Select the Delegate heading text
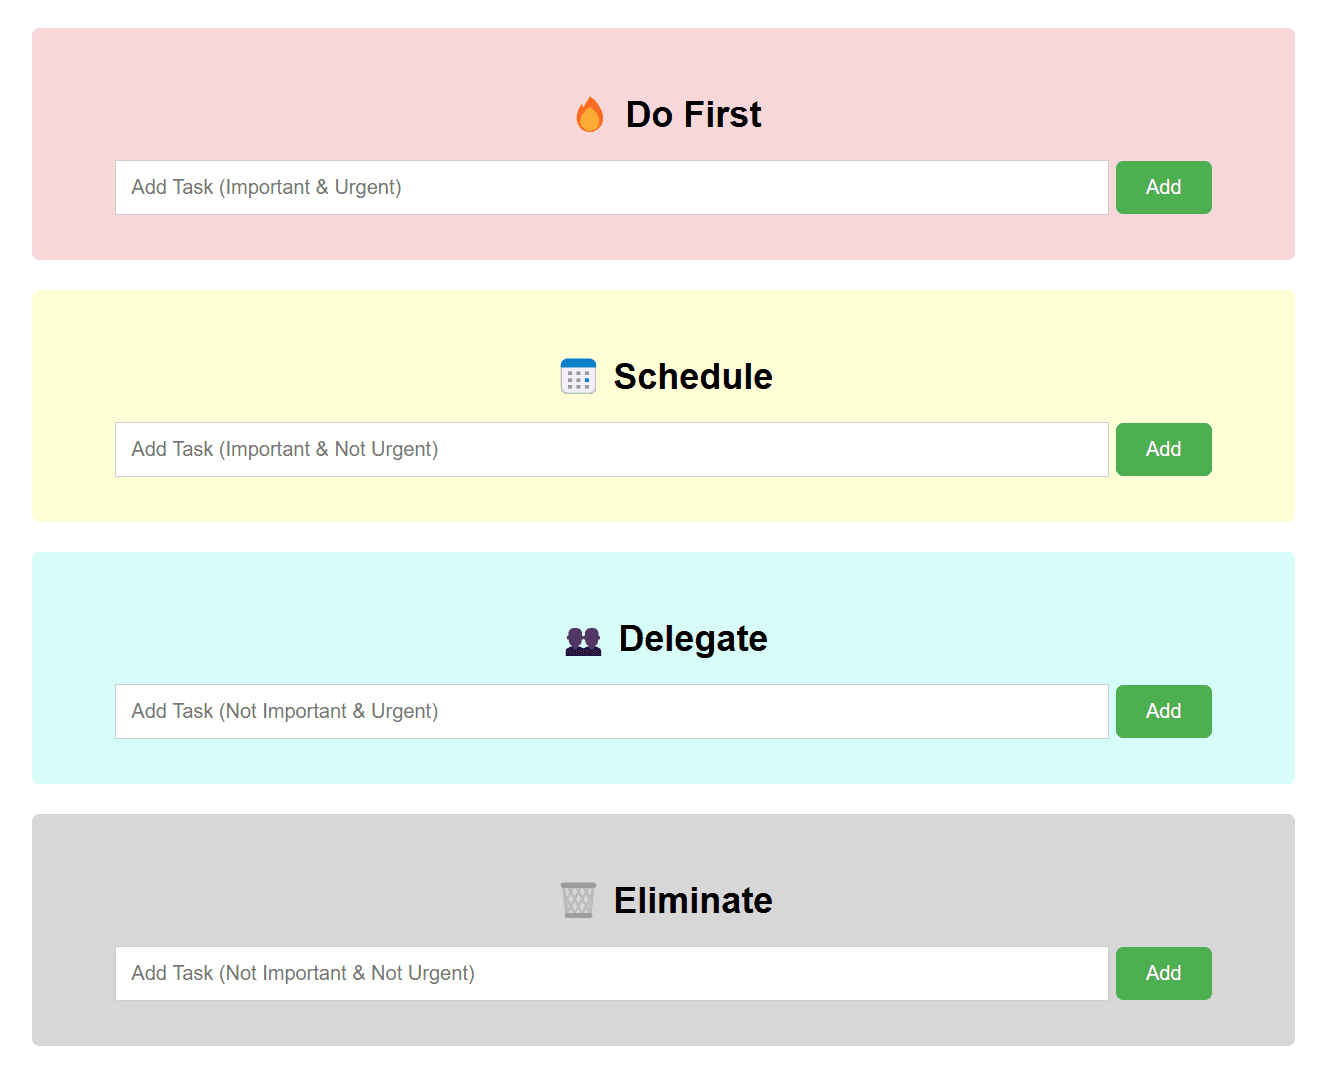This screenshot has width=1325, height=1078. click(x=693, y=638)
